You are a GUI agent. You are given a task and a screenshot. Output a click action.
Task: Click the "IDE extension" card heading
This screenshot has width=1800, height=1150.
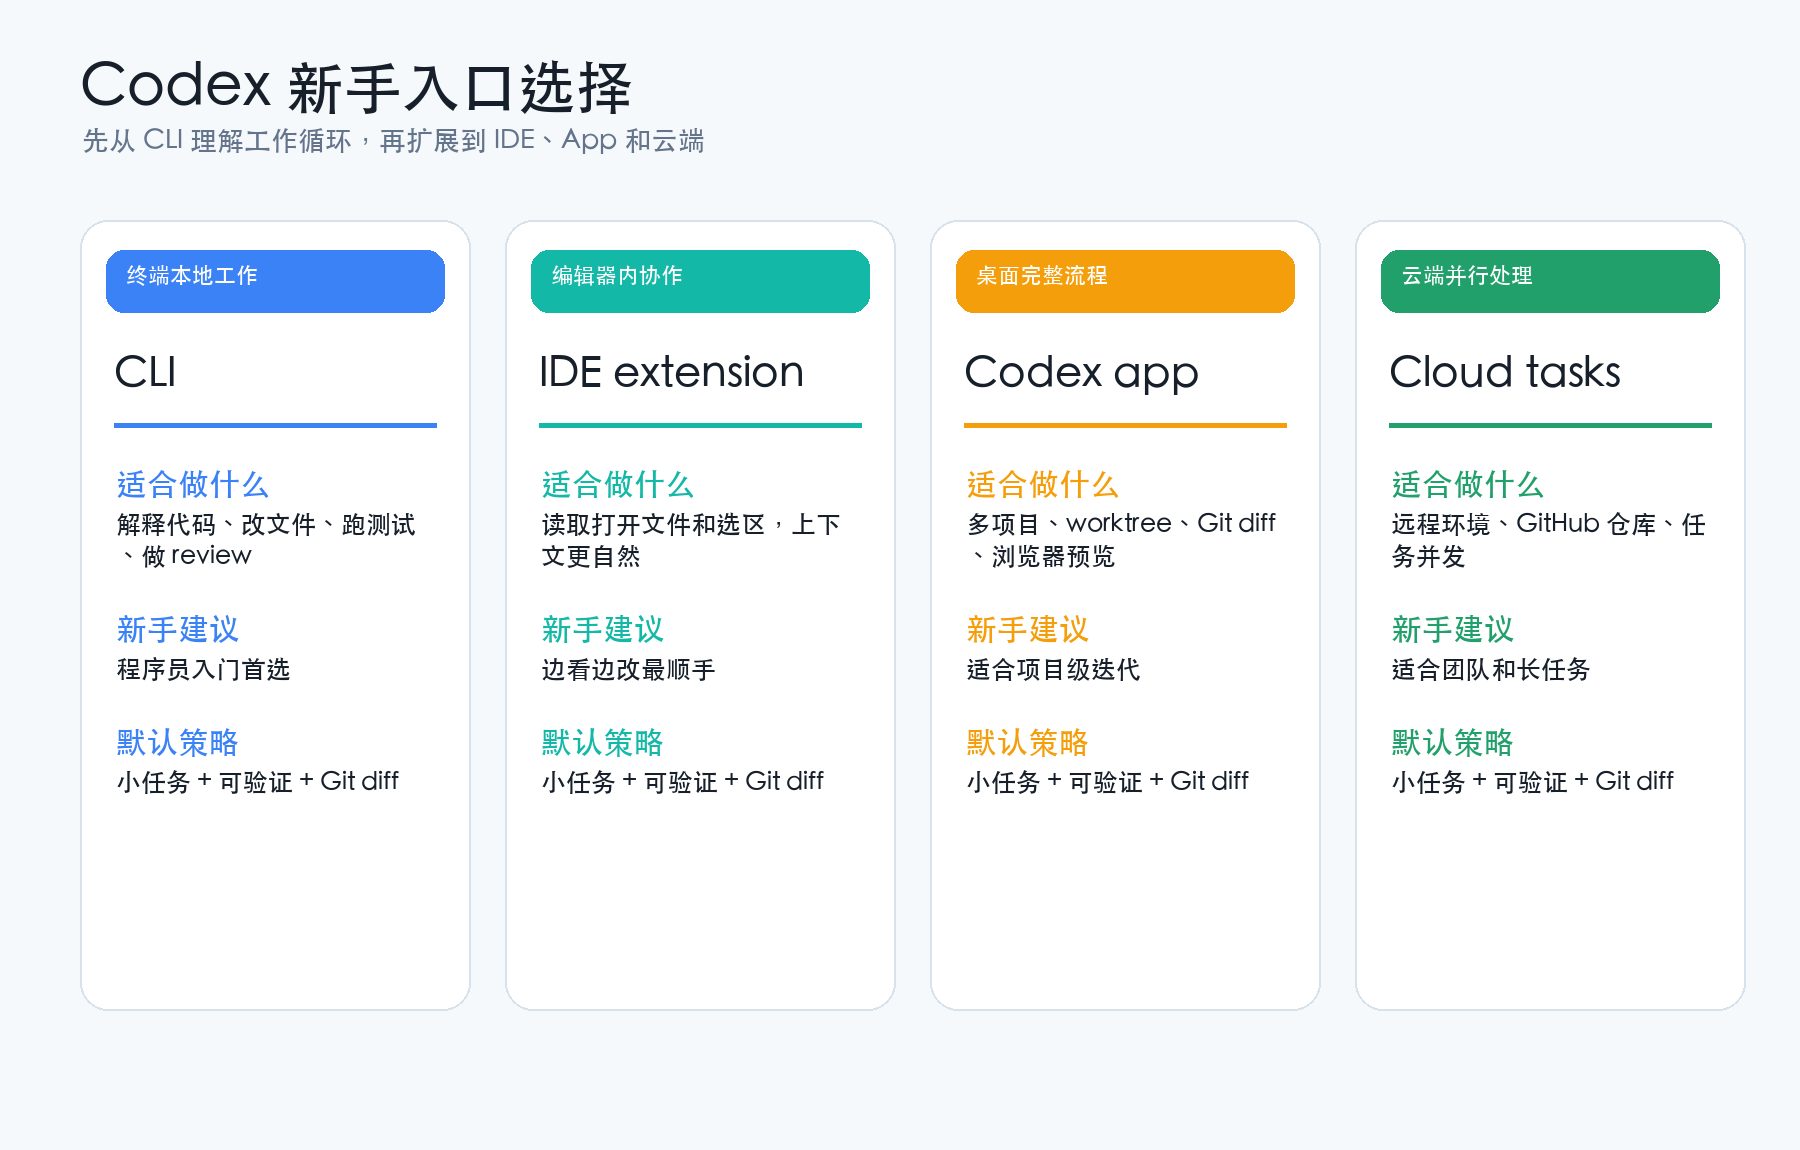671,372
